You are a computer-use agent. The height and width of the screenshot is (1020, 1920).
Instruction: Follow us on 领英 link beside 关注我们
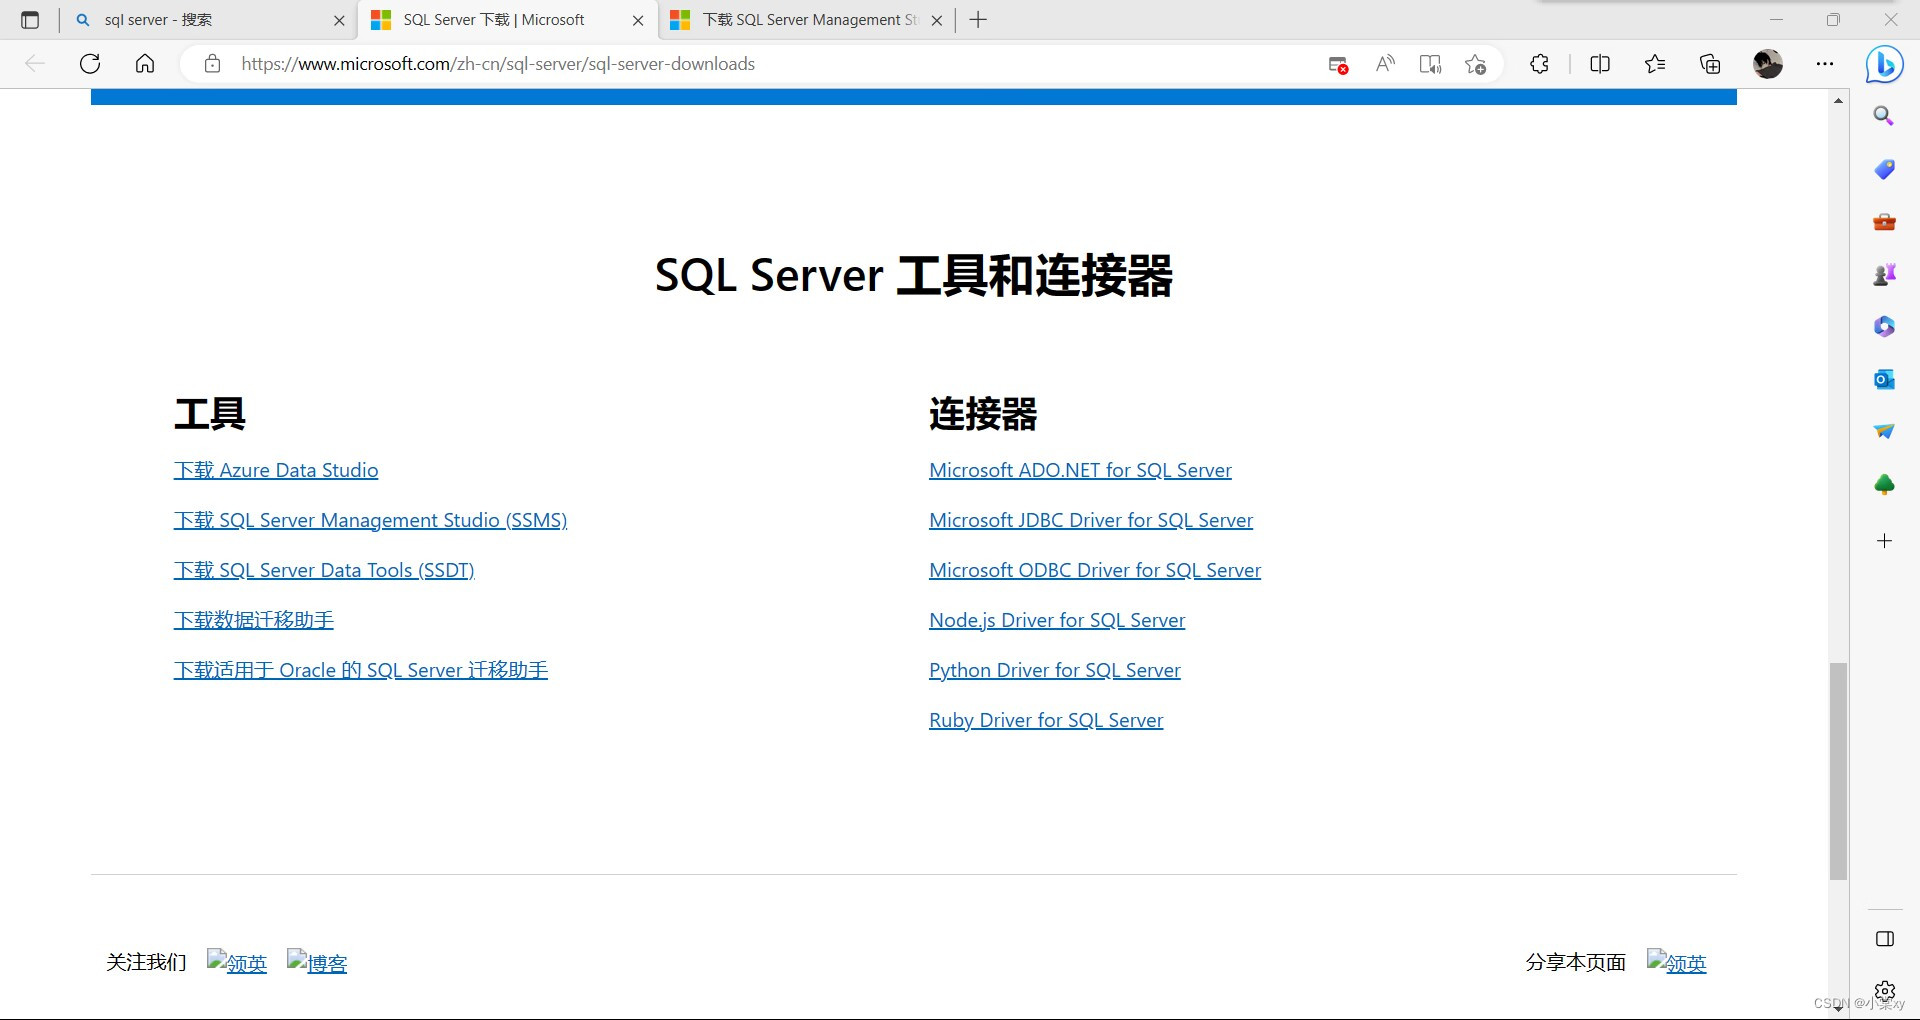pyautogui.click(x=237, y=962)
